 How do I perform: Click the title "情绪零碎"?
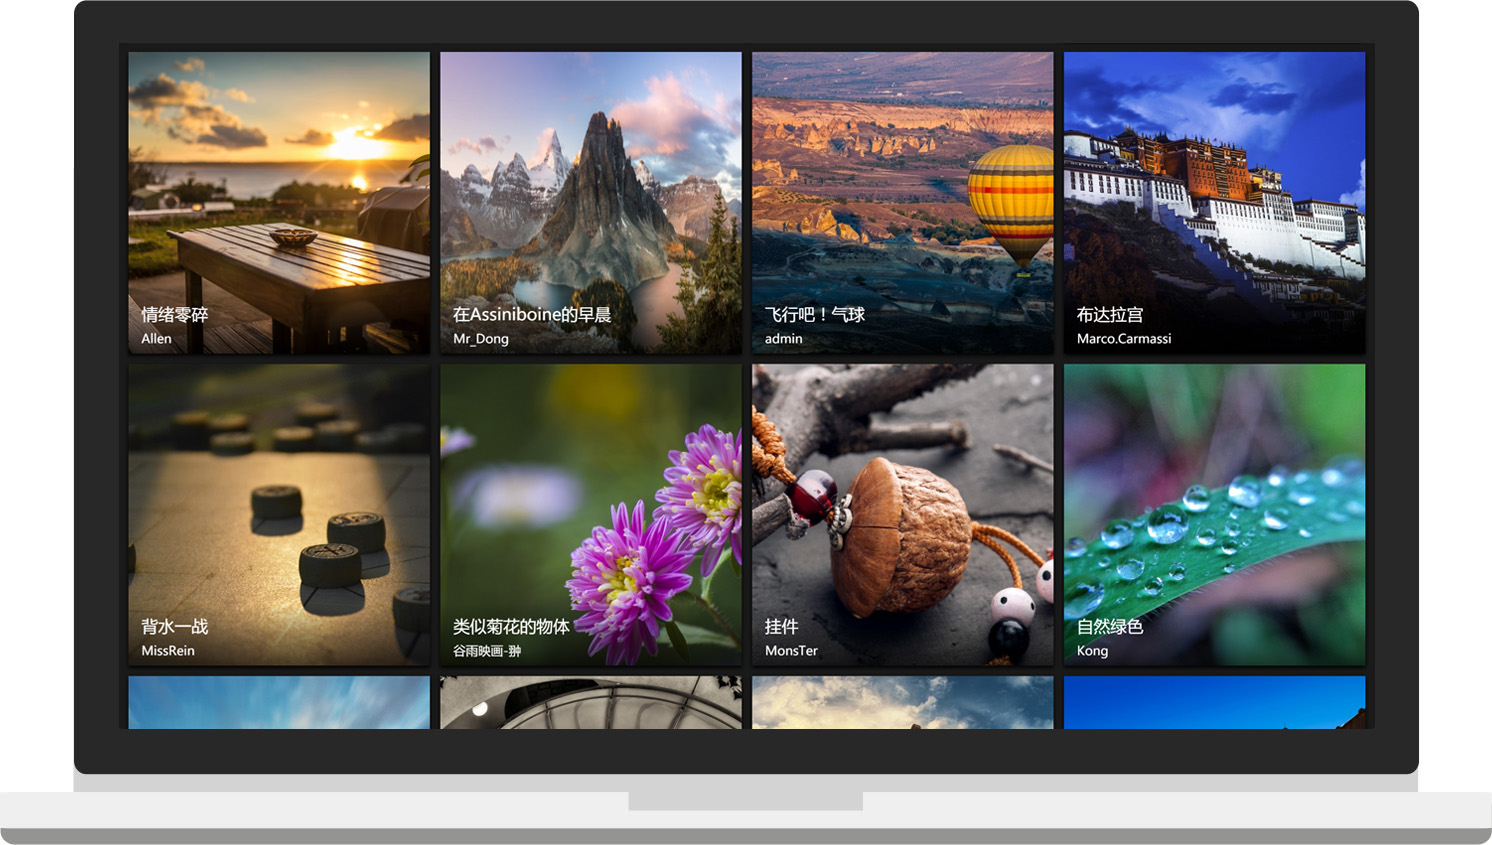click(x=175, y=315)
